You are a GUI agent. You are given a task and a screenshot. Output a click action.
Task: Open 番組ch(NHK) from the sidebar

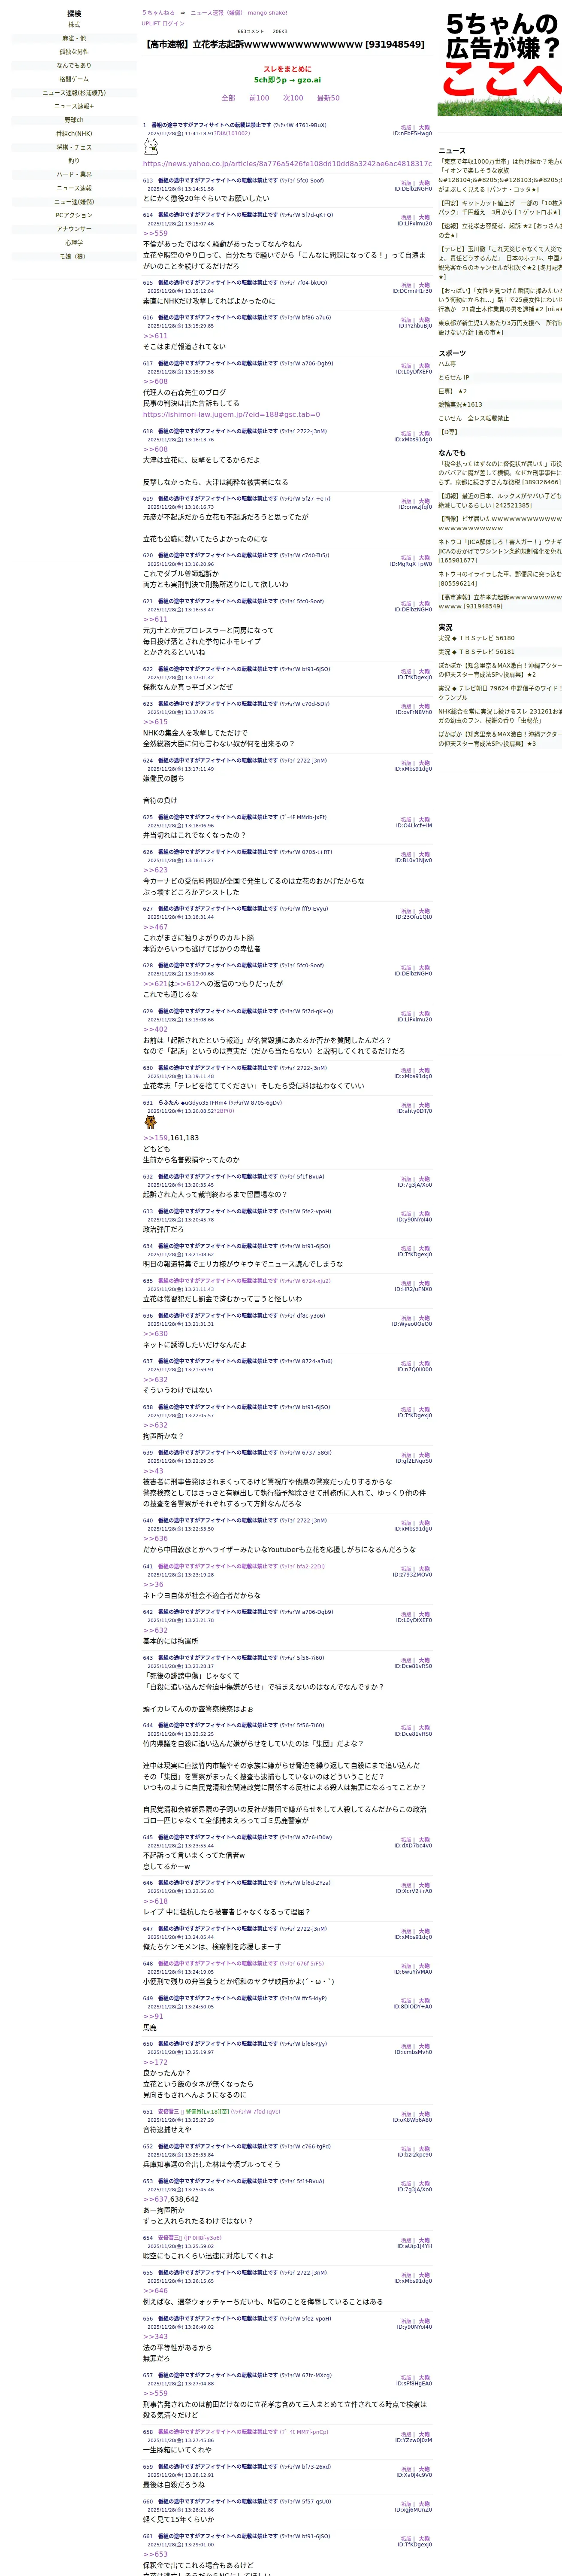pyautogui.click(x=74, y=133)
